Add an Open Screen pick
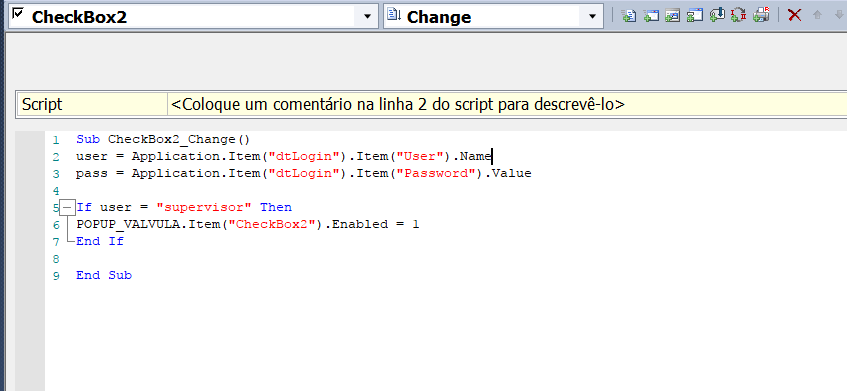This screenshot has height=391, width=847. point(650,15)
